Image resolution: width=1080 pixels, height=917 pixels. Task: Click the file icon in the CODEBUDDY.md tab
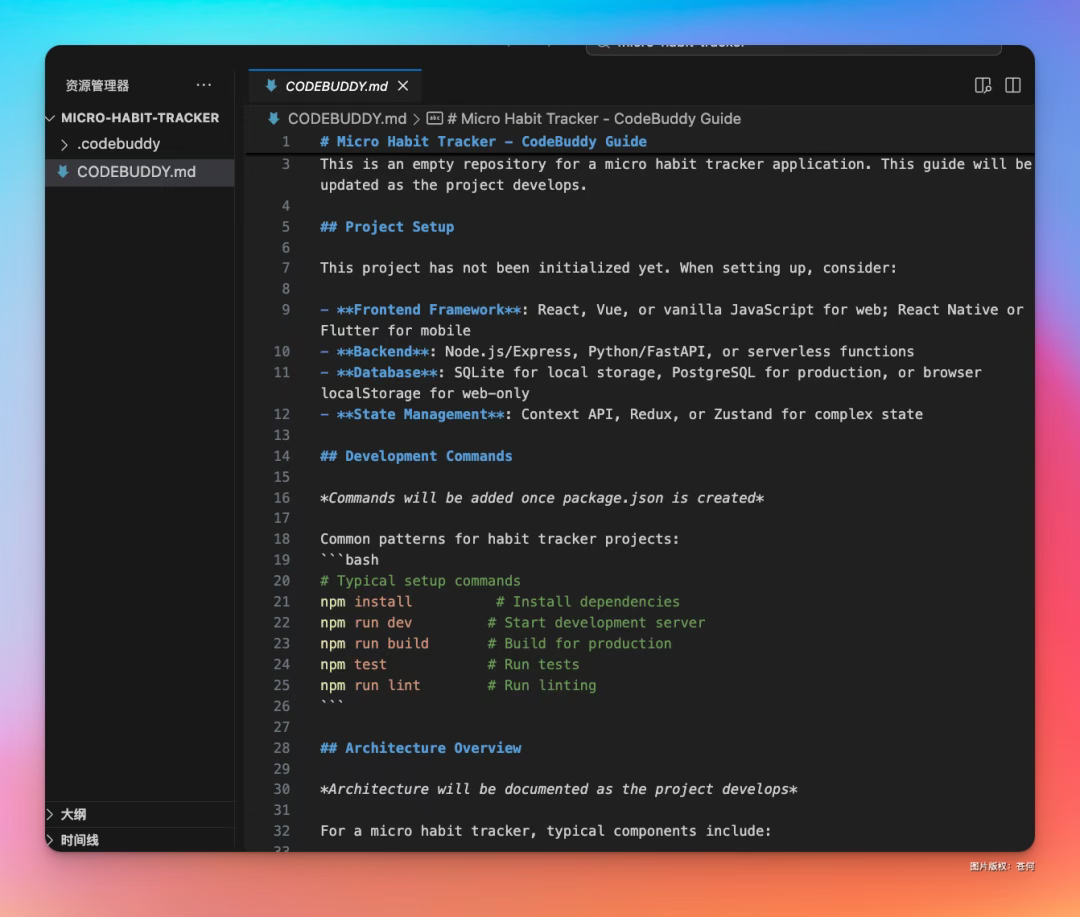point(271,86)
